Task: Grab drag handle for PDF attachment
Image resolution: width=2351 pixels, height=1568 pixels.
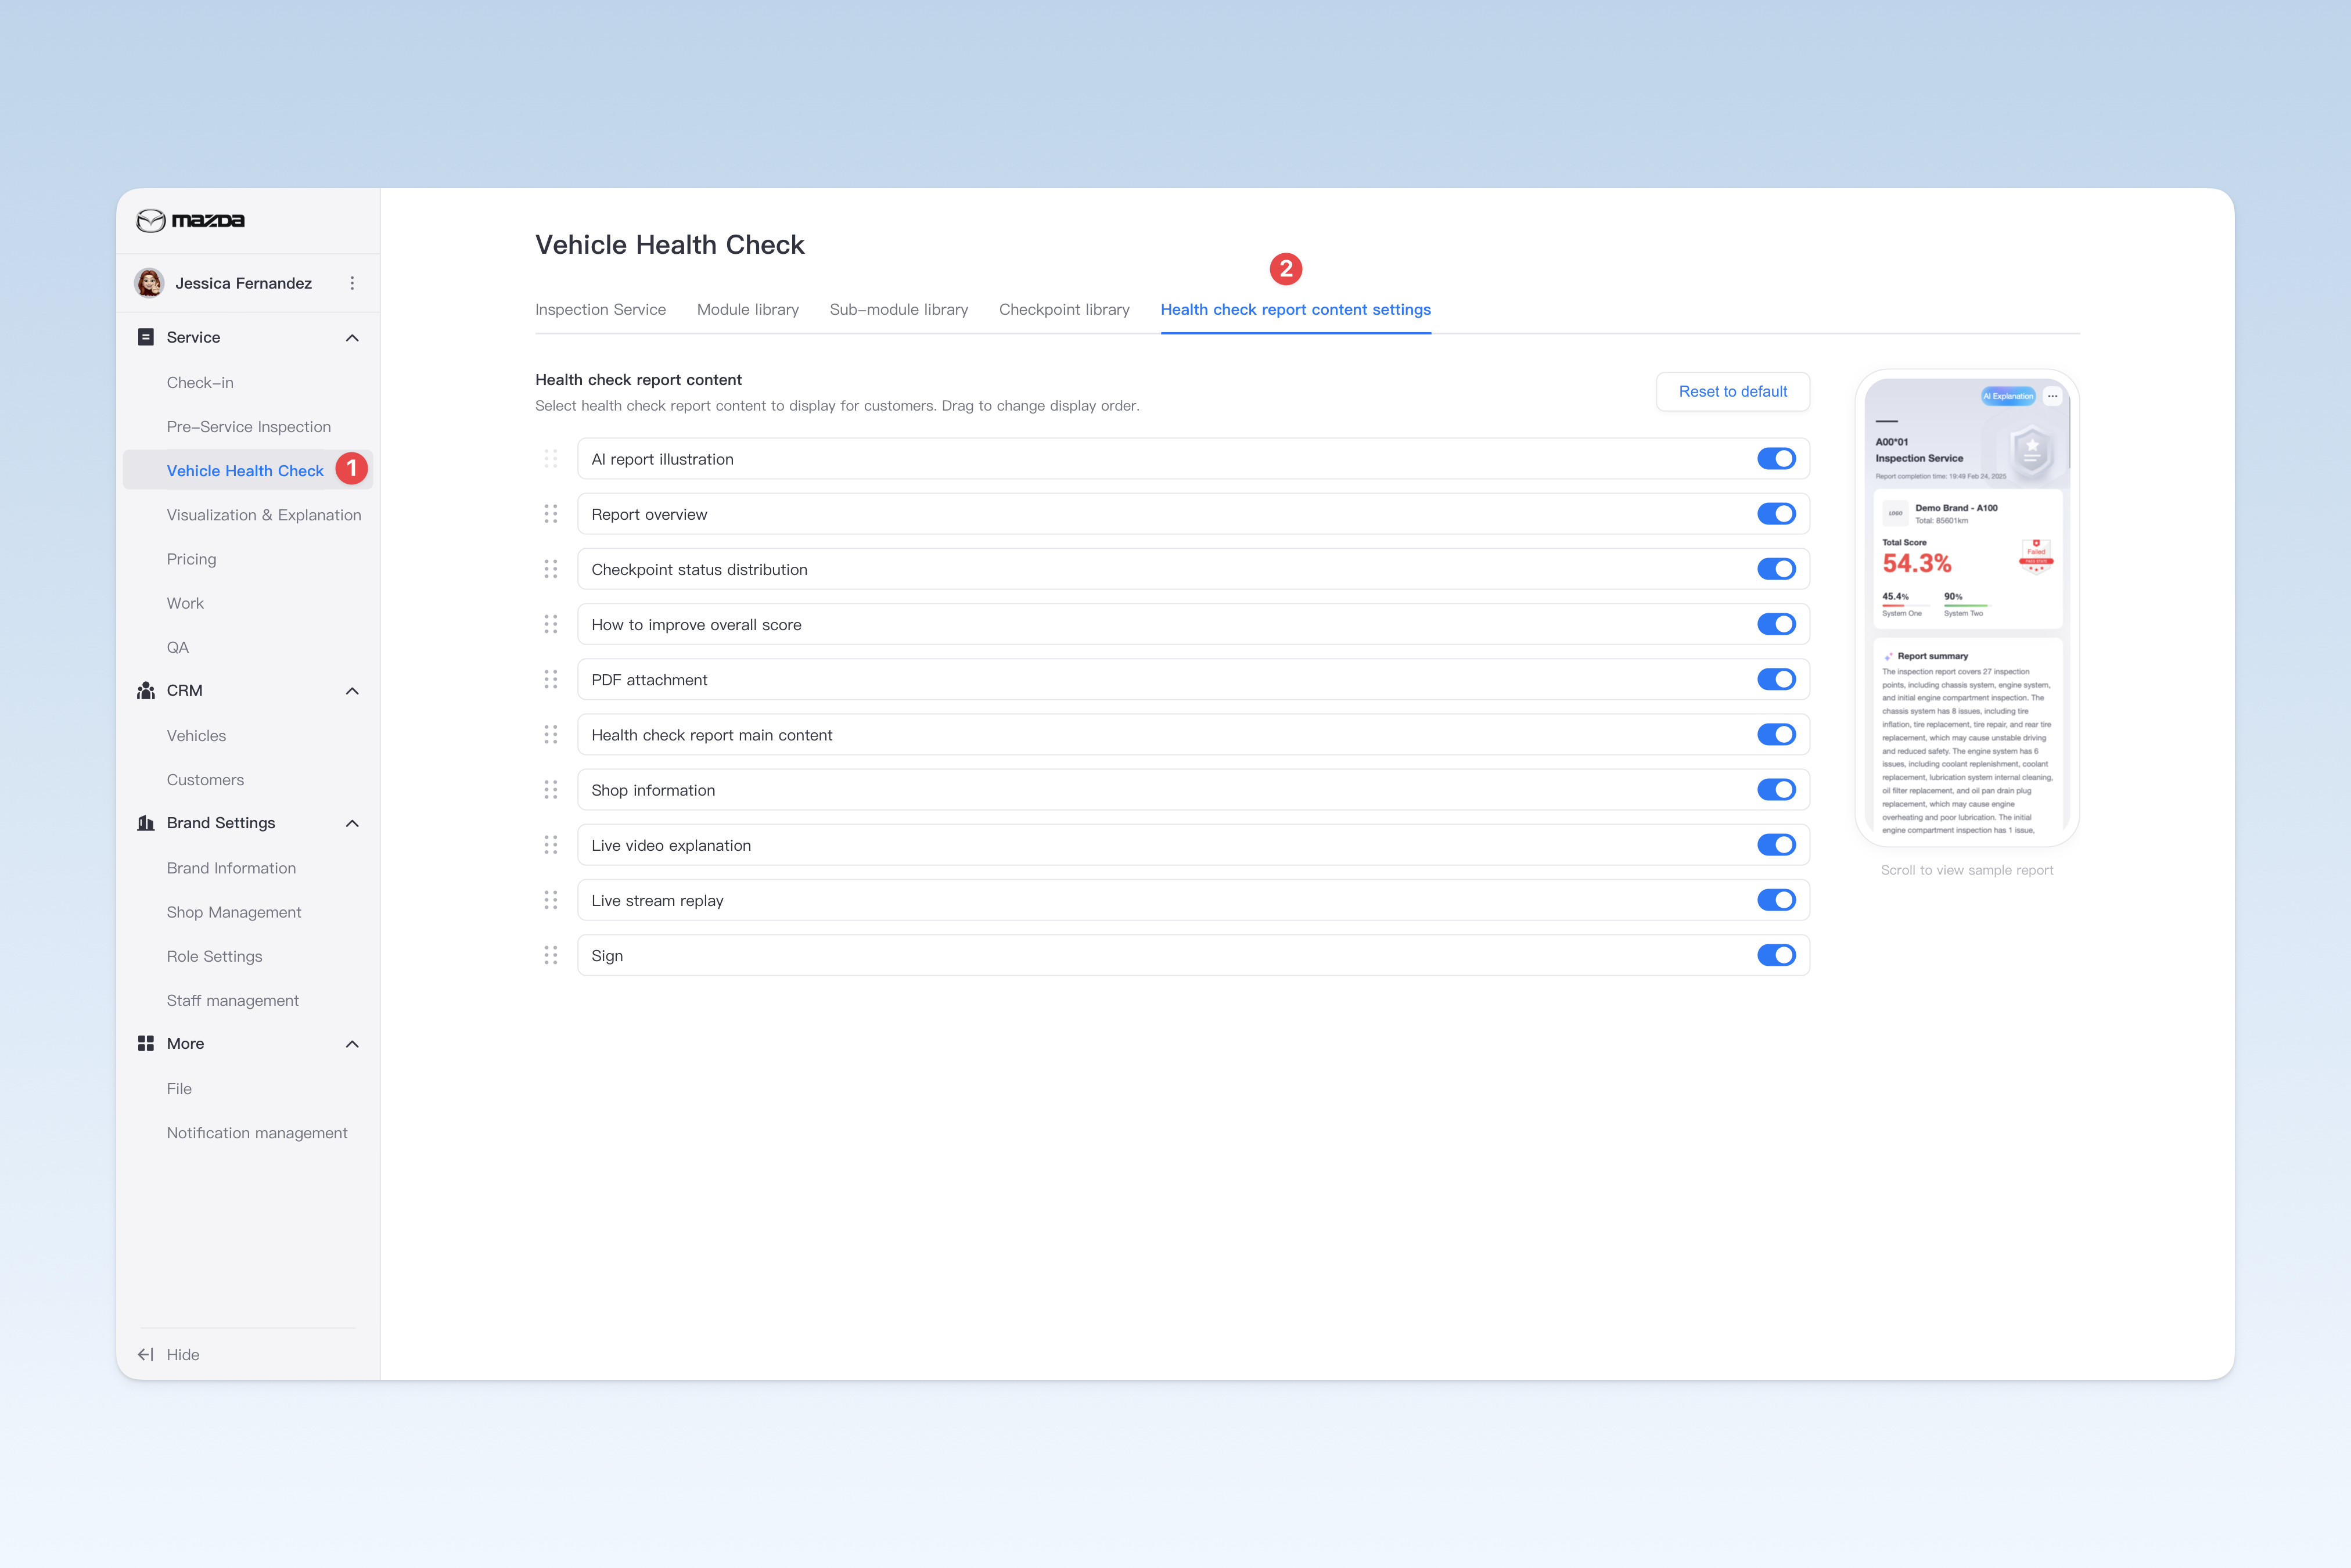Action: [x=551, y=679]
